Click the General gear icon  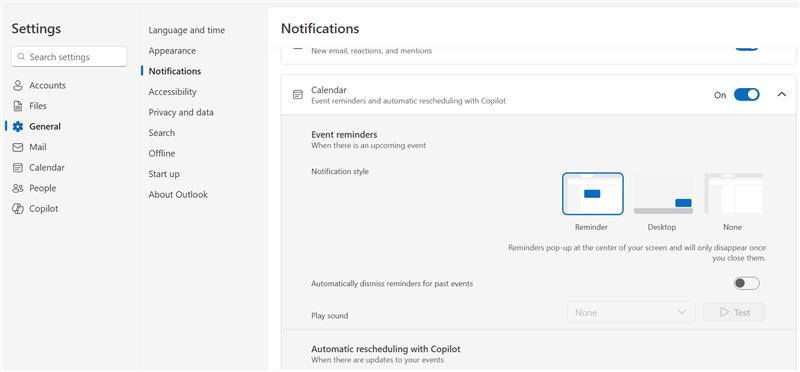(x=18, y=127)
